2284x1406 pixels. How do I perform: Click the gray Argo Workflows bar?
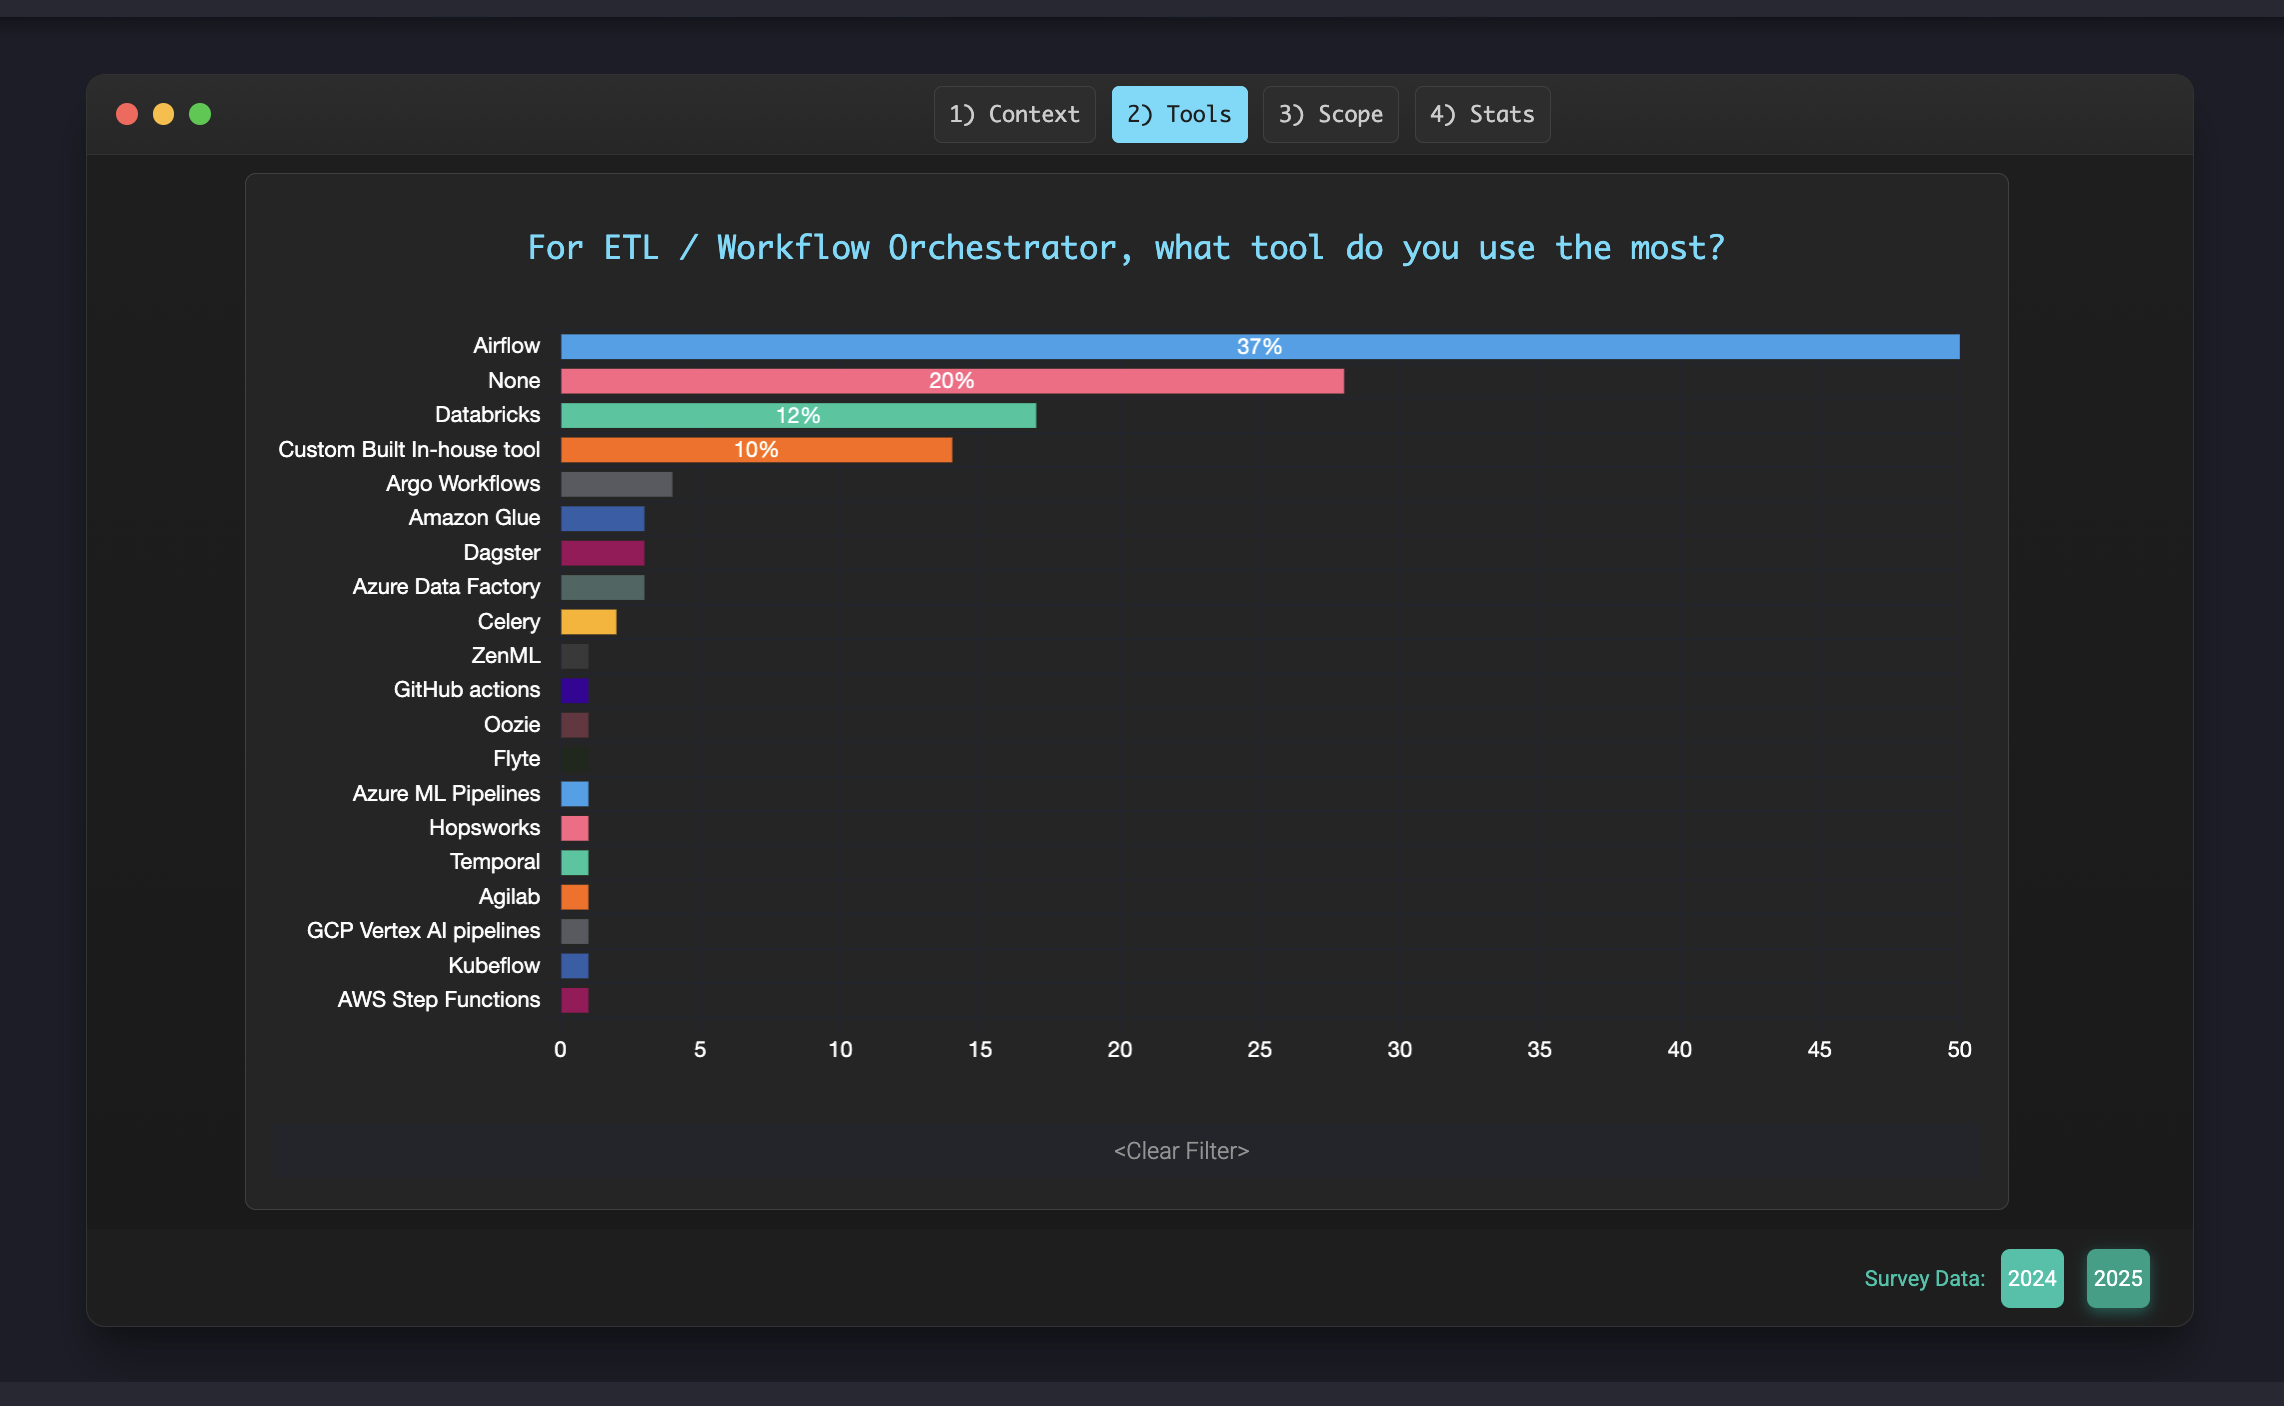click(616, 484)
